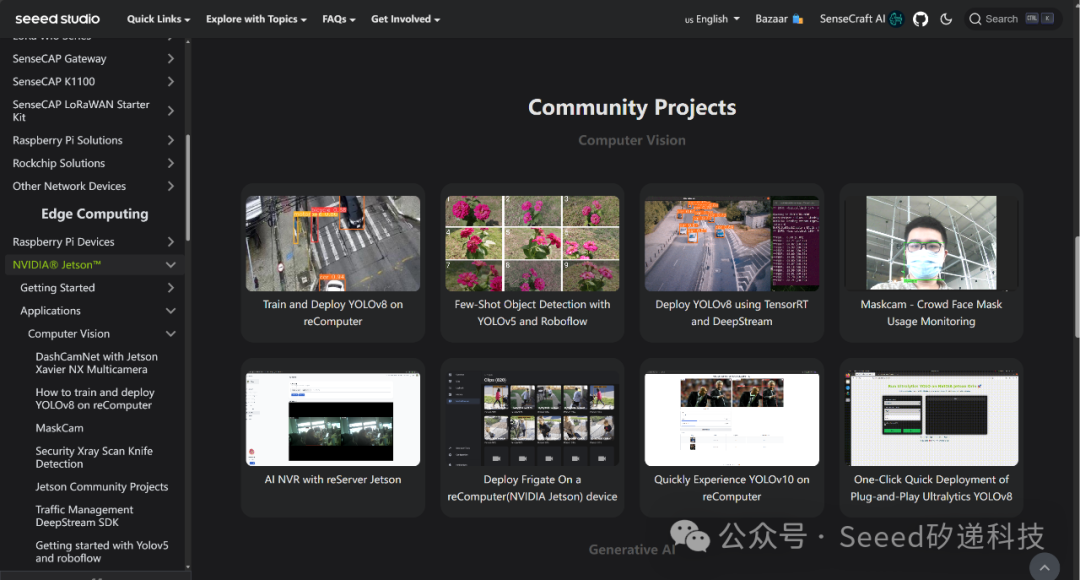The image size is (1080, 580).
Task: Click the Seeed Studio logo
Action: pyautogui.click(x=57, y=19)
